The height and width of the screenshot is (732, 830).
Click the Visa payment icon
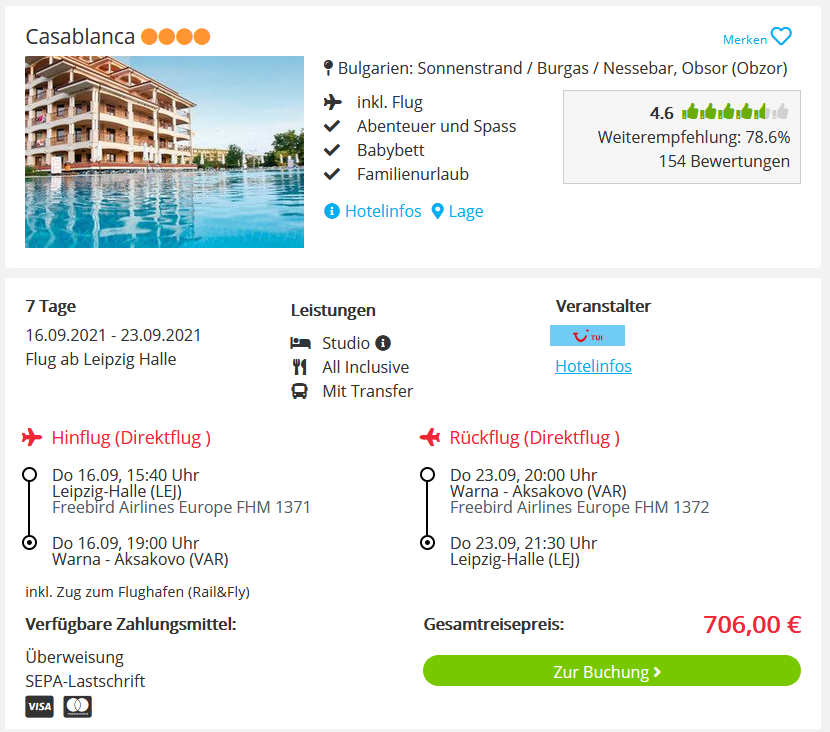tap(39, 707)
